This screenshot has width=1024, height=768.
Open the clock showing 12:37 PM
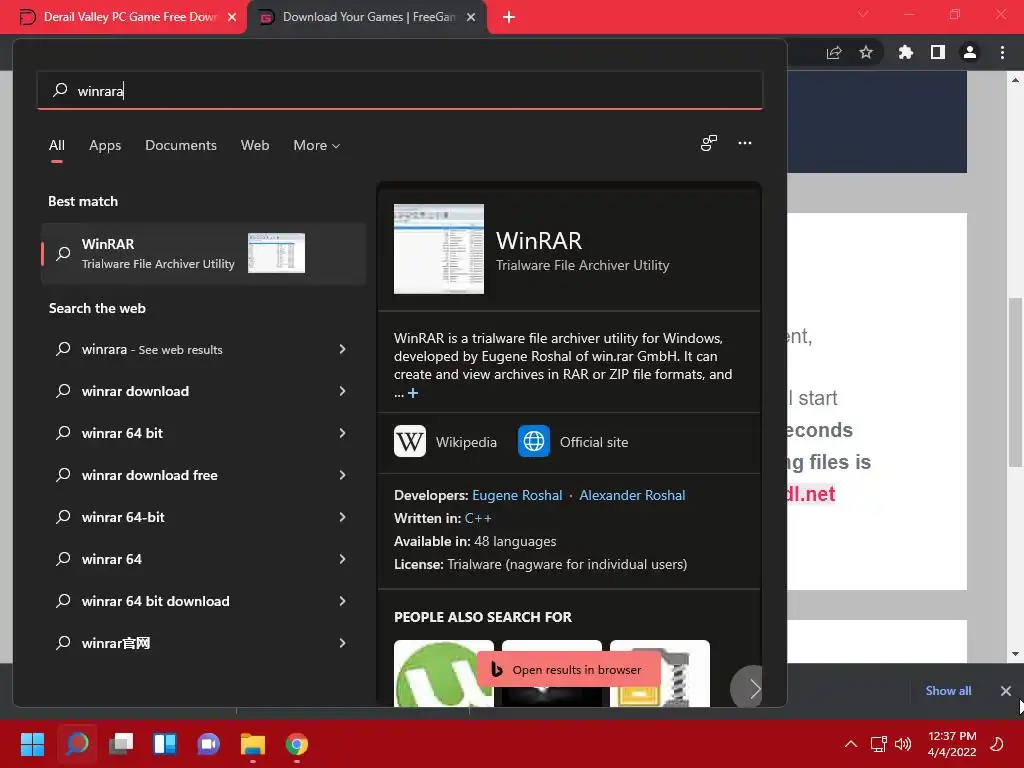point(952,744)
